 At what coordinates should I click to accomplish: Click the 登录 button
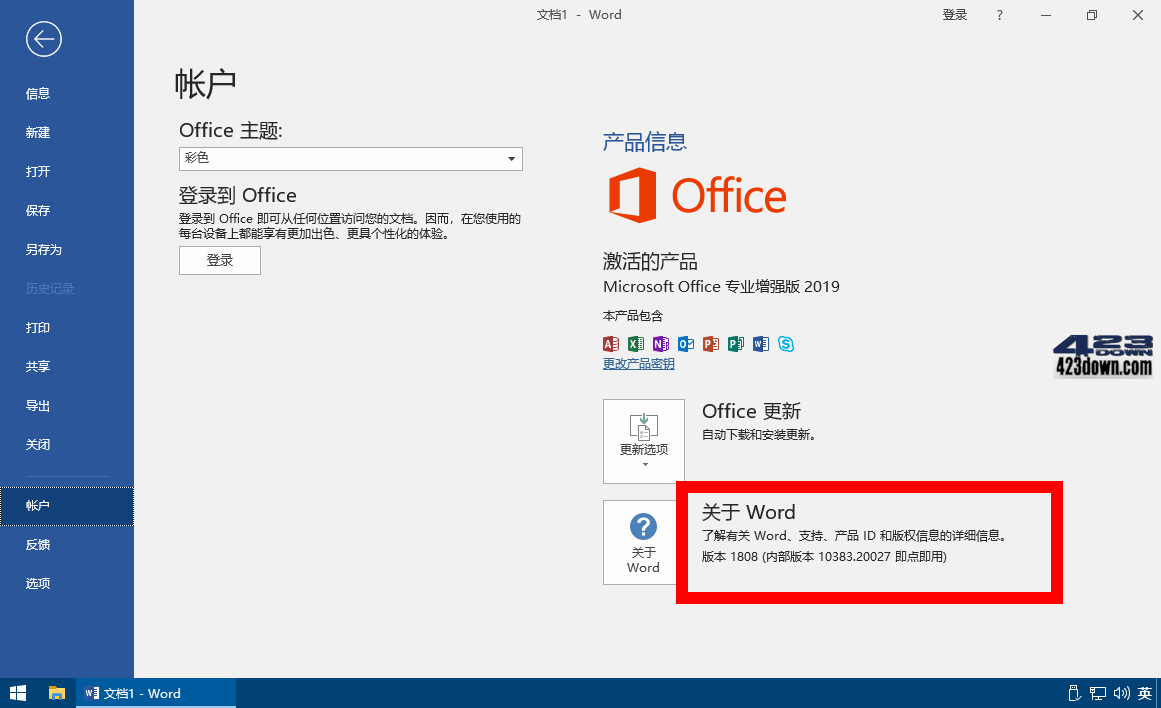pyautogui.click(x=219, y=260)
